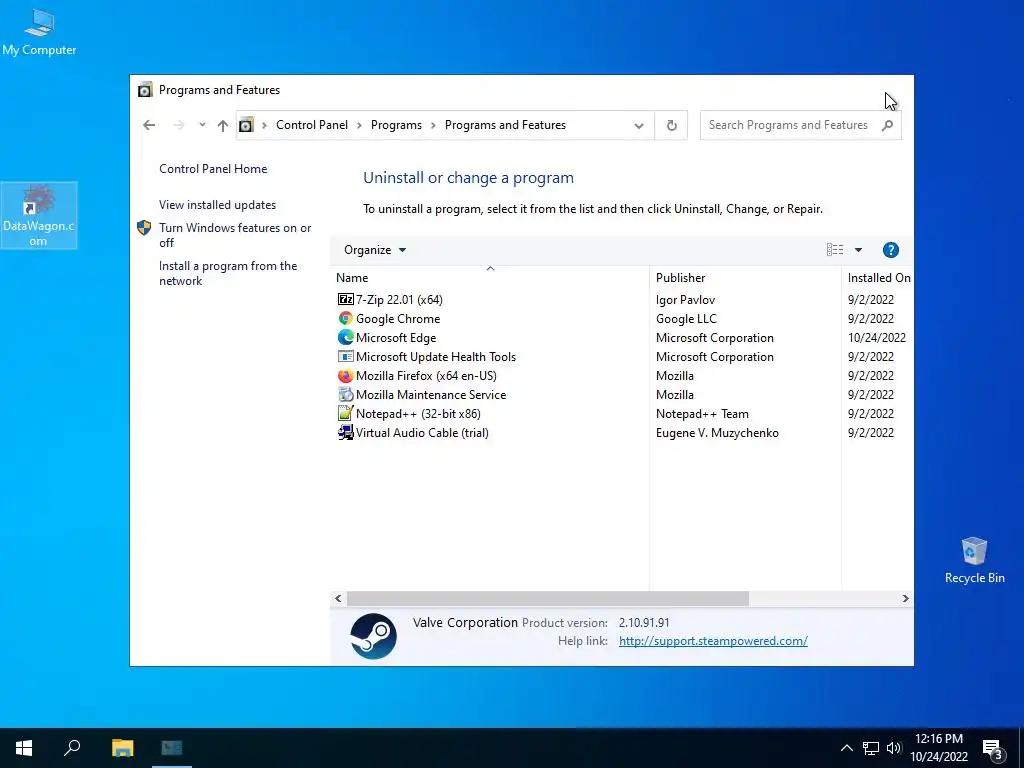Click the Programs breadcrumb
The width and height of the screenshot is (1024, 768).
click(x=396, y=125)
